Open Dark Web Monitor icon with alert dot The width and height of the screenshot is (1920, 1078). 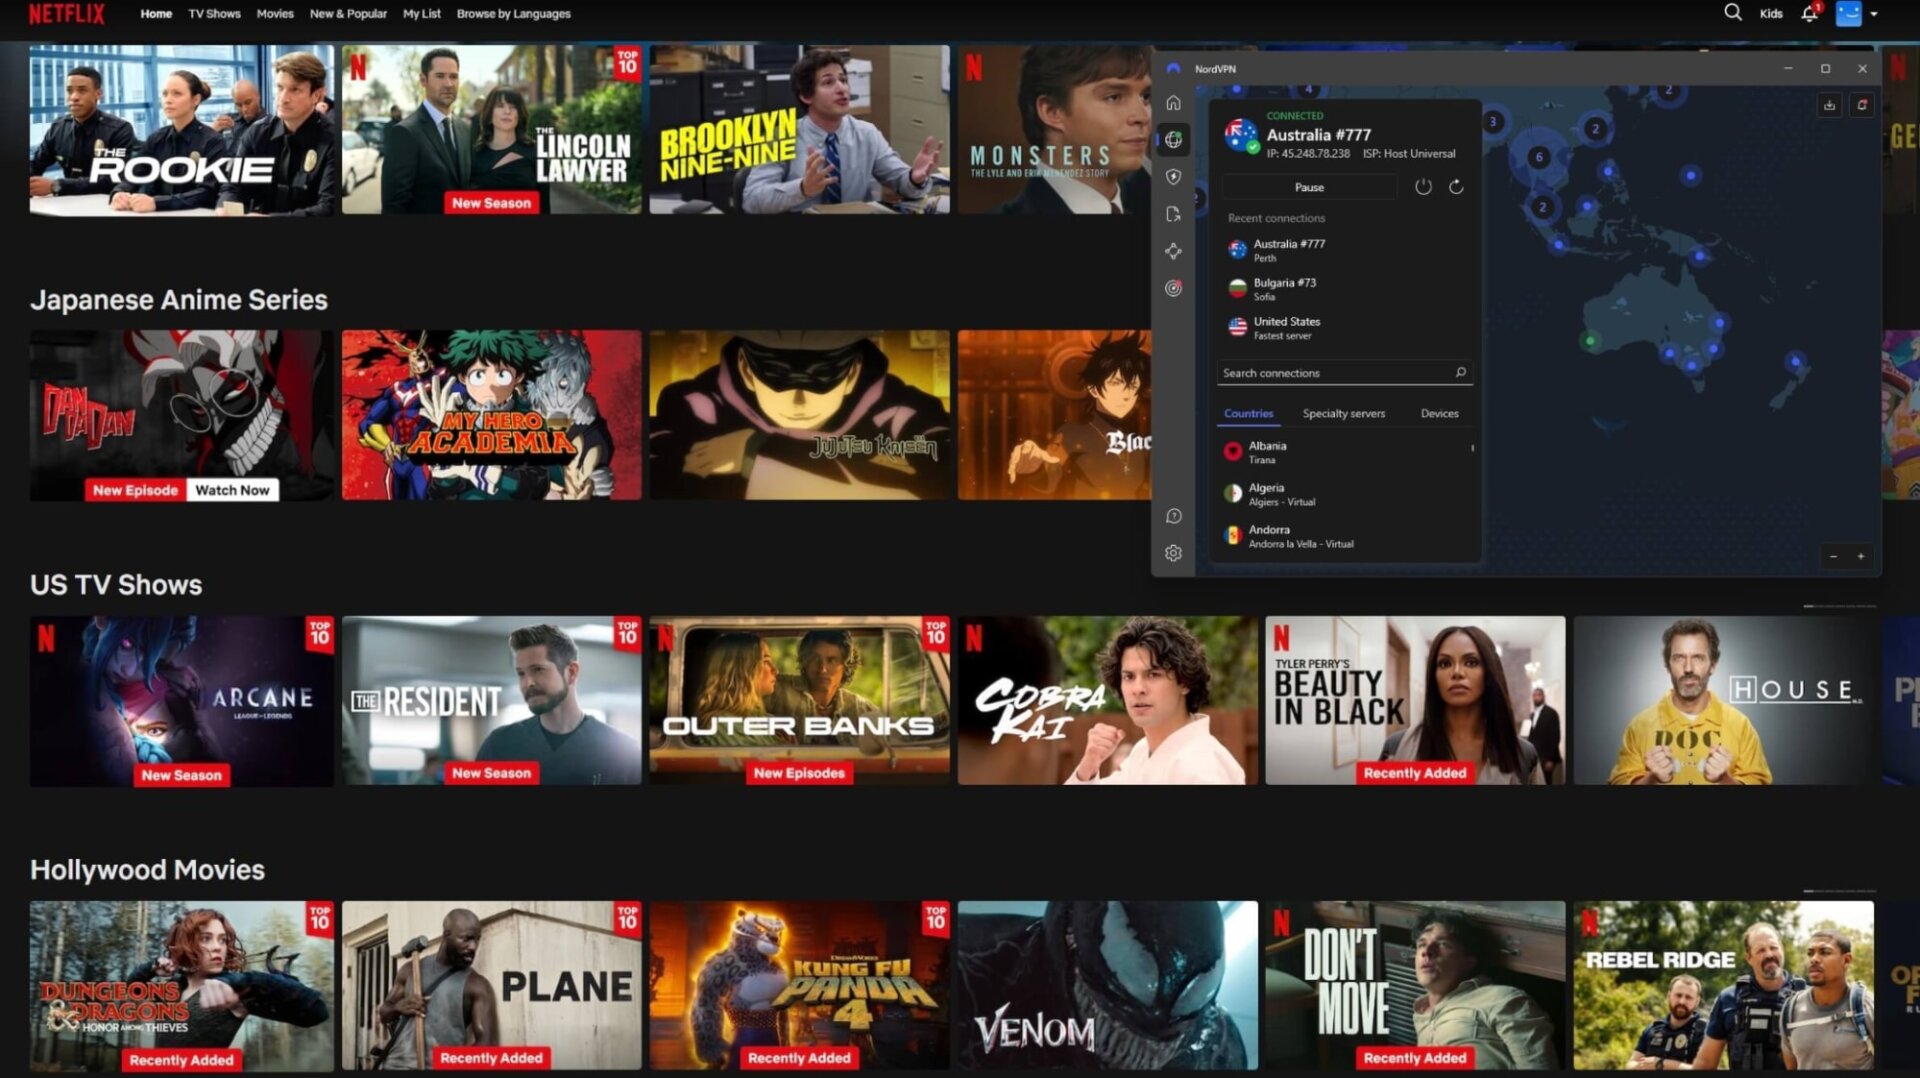[x=1174, y=289]
